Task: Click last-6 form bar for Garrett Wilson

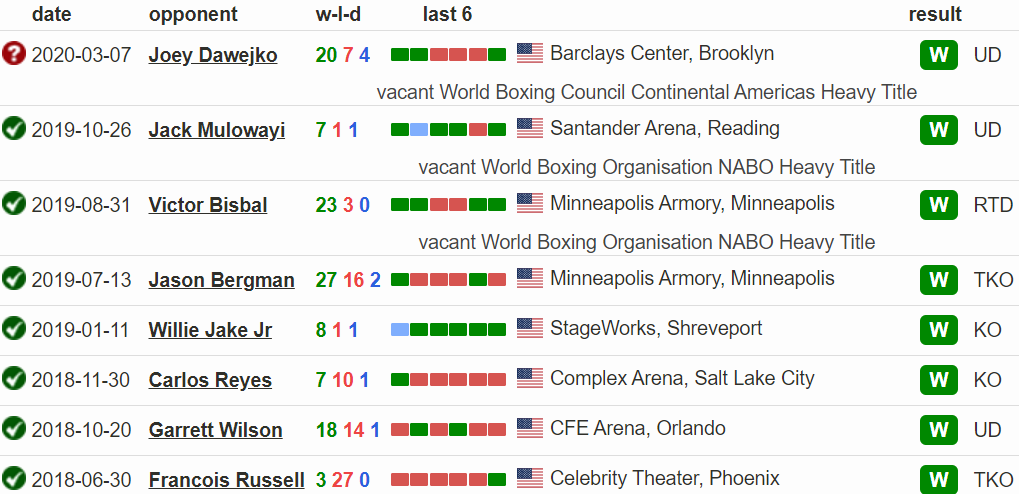Action: click(x=448, y=430)
